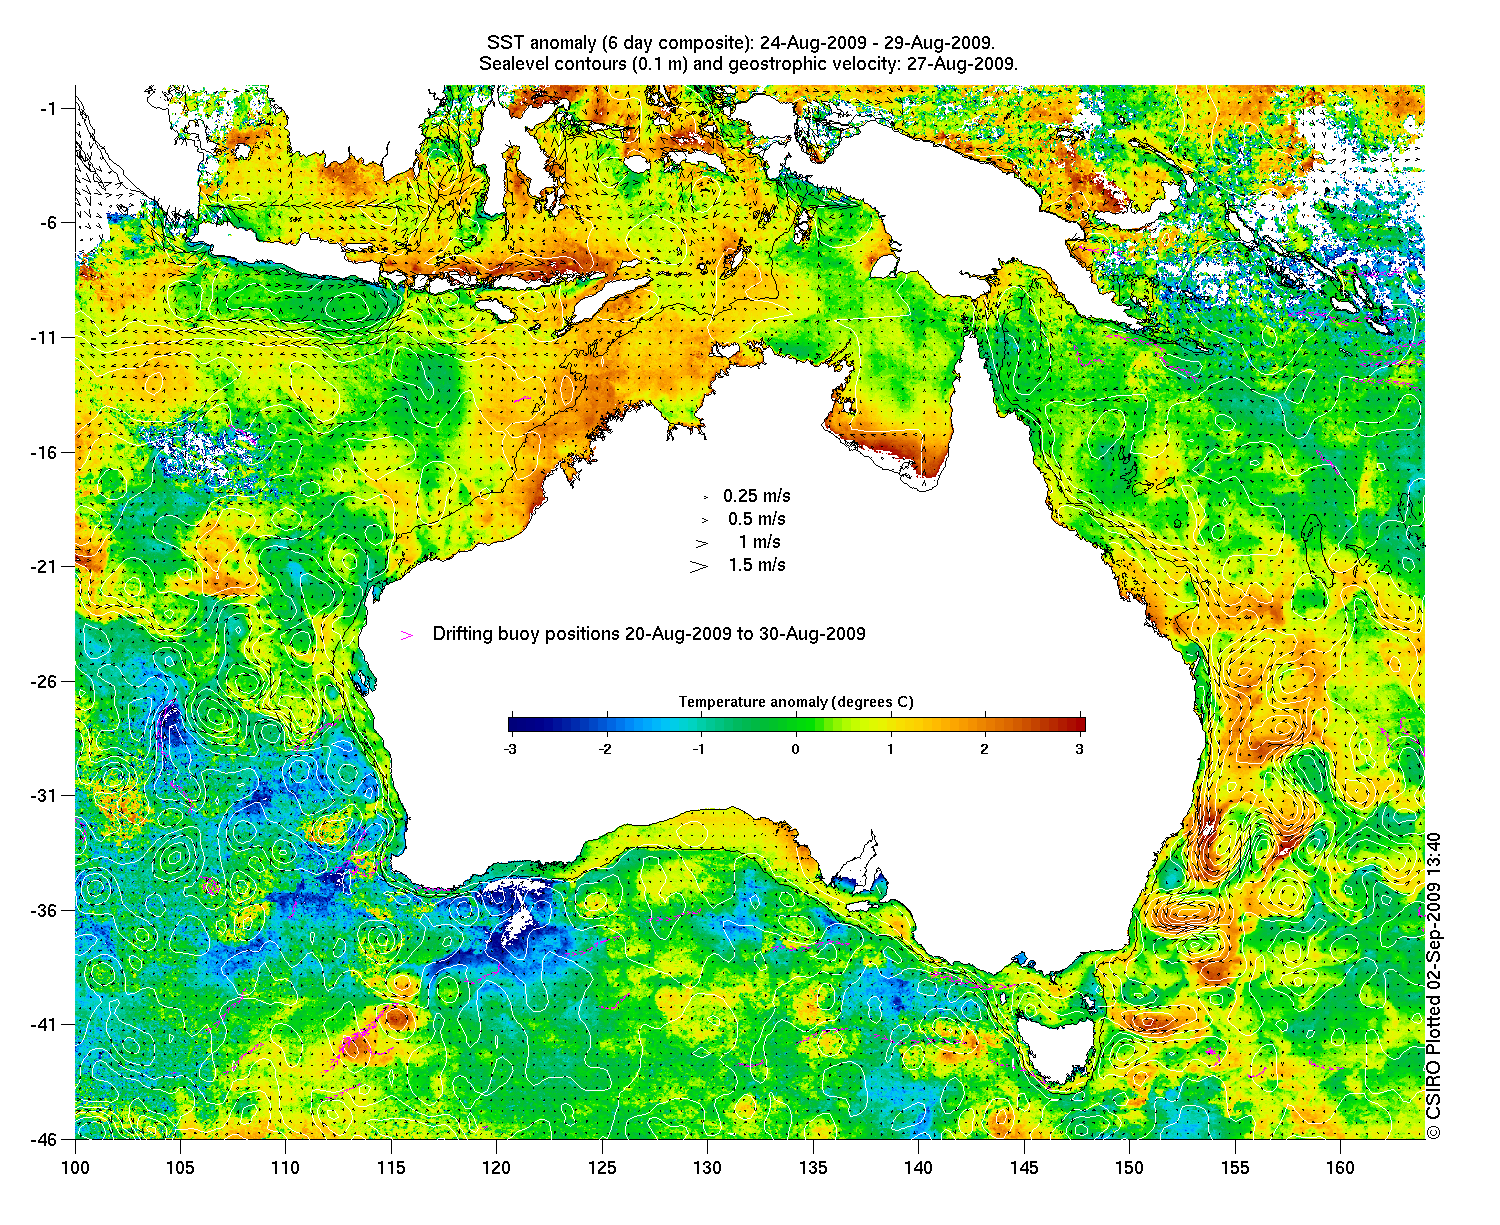Click longitude axis label '135'

pos(813,1168)
